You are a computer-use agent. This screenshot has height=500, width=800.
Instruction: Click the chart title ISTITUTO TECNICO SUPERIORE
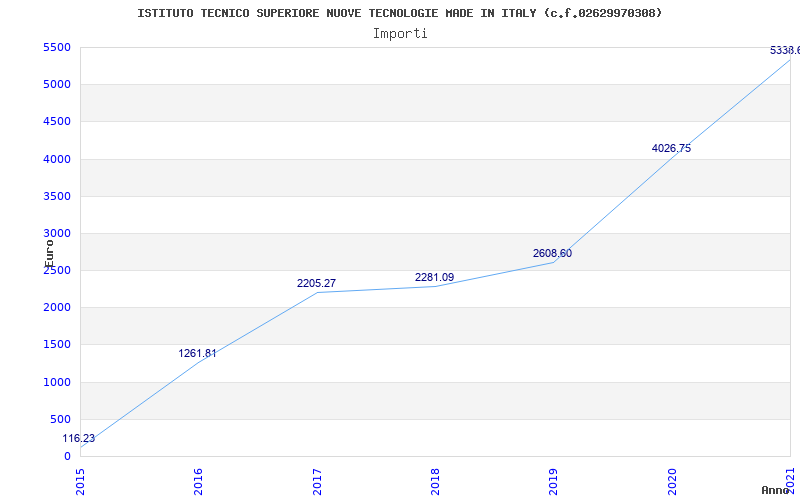(x=399, y=13)
